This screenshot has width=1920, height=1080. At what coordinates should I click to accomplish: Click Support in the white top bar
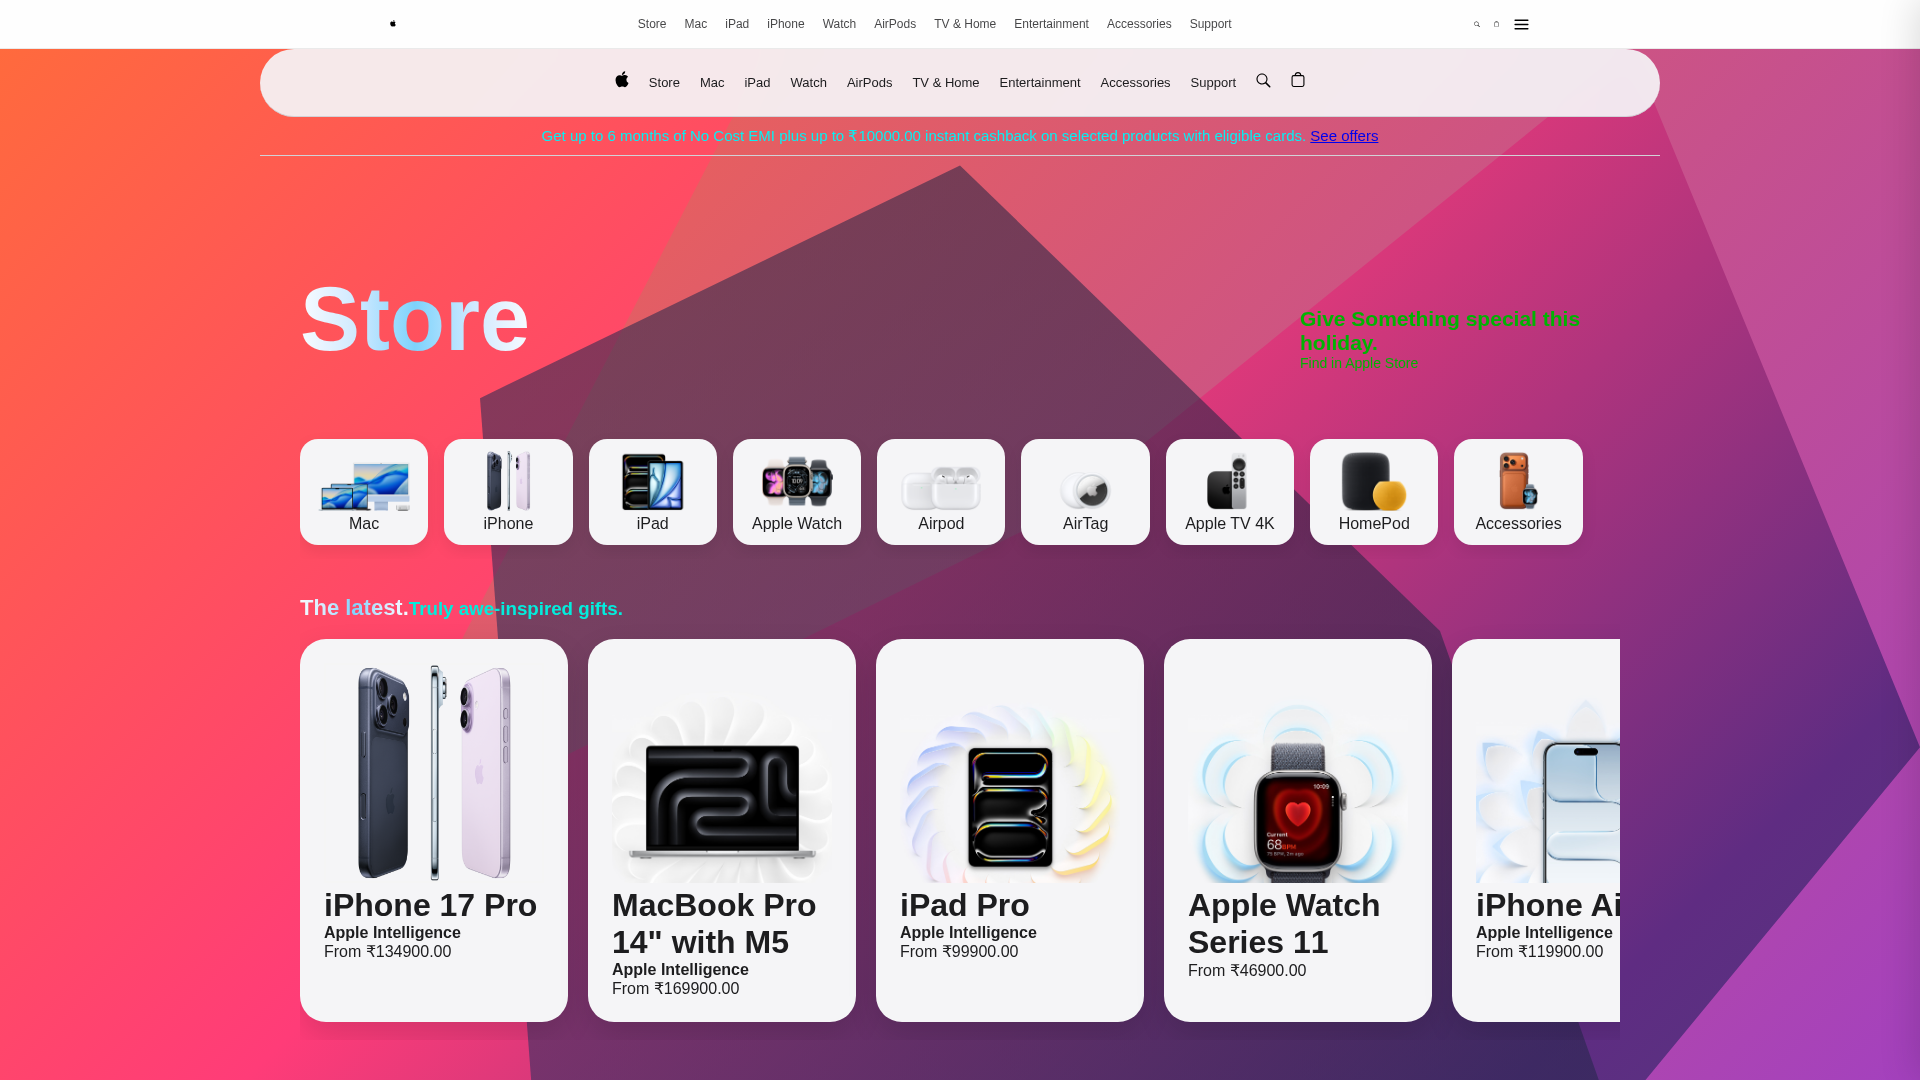tap(1211, 24)
